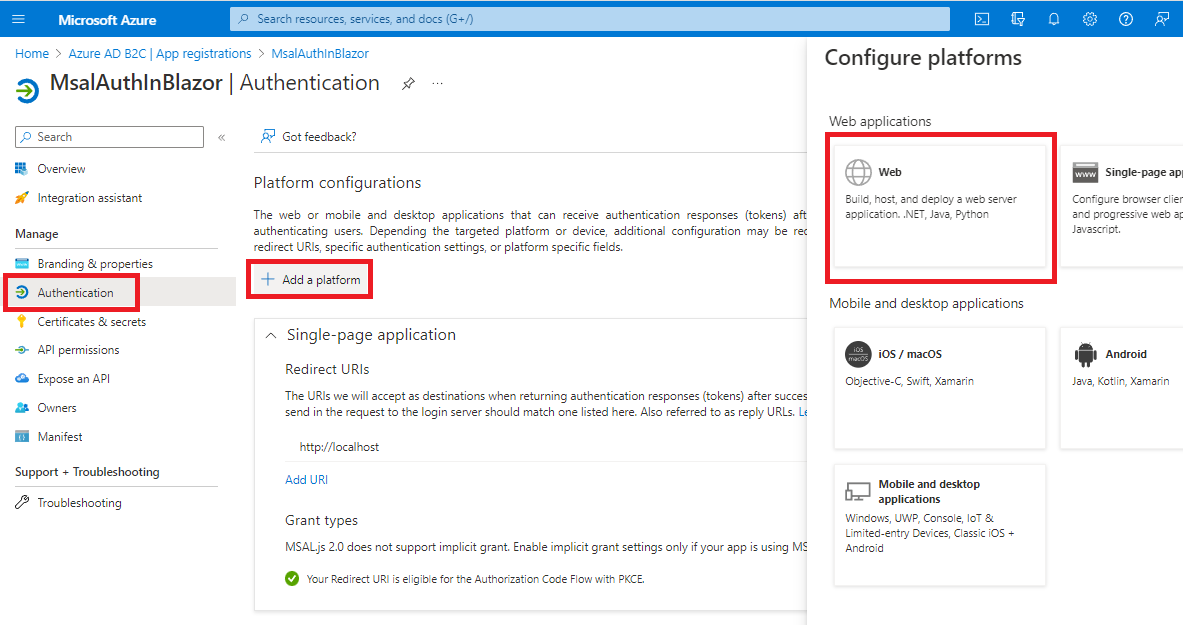The height and width of the screenshot is (625, 1183).
Task: Open the ellipsis more options
Action: point(438,84)
